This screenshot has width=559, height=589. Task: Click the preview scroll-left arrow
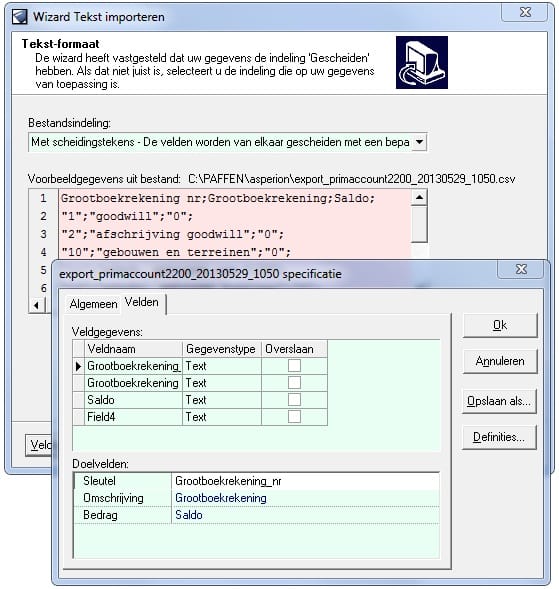37,305
